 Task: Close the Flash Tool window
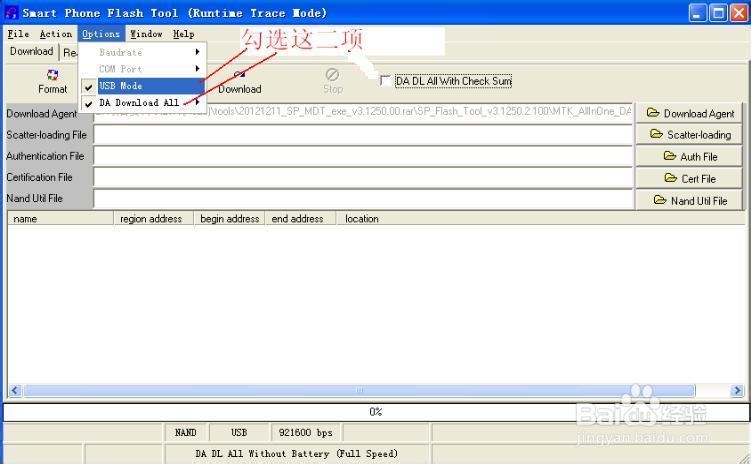tap(739, 13)
